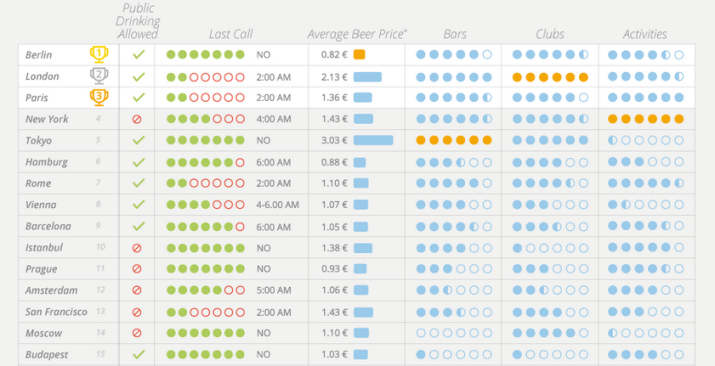Click the Barcelona city name
Image resolution: width=715 pixels, height=366 pixels.
point(48,226)
